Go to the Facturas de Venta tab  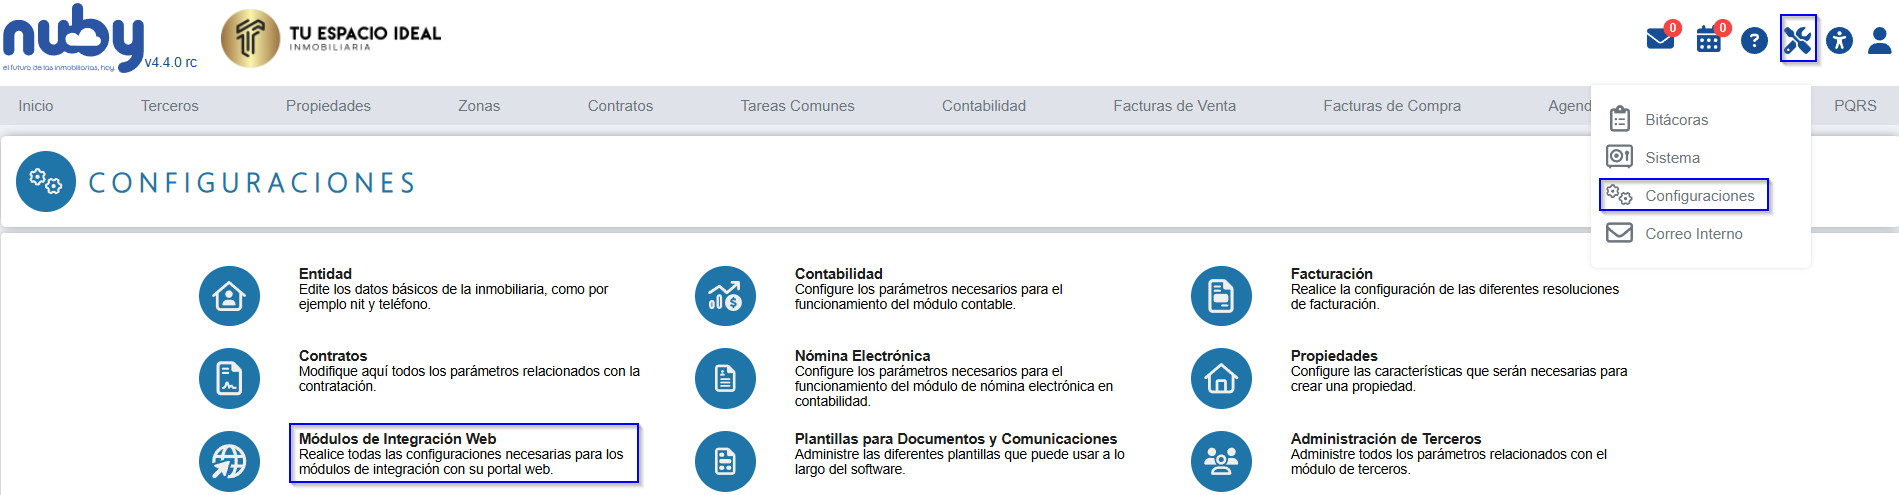1174,106
